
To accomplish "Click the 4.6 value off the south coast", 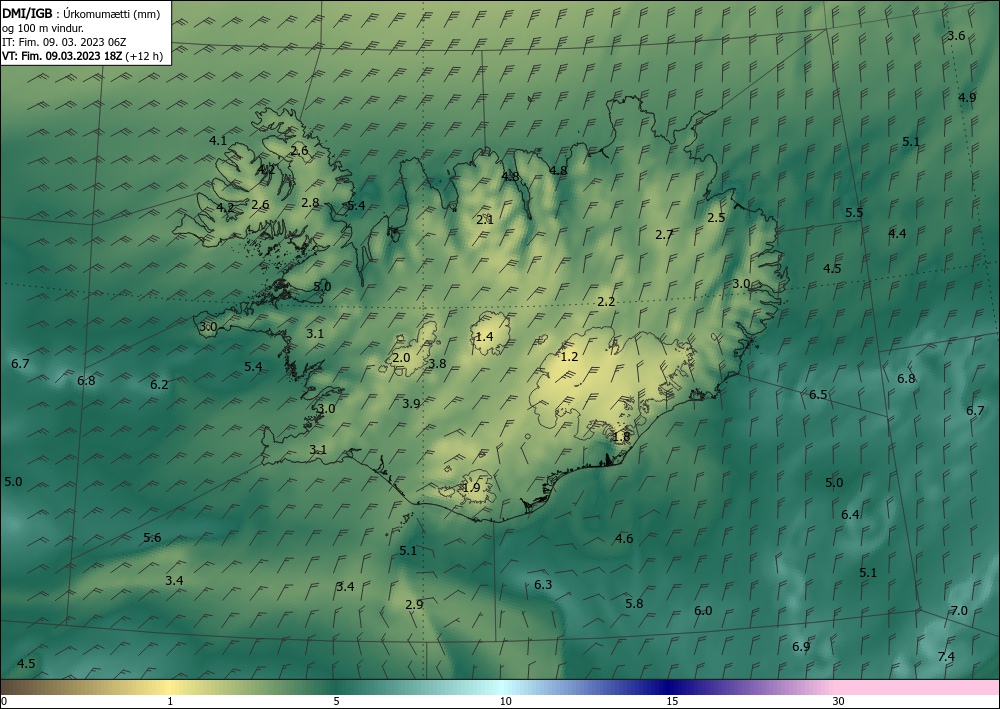I will [624, 539].
